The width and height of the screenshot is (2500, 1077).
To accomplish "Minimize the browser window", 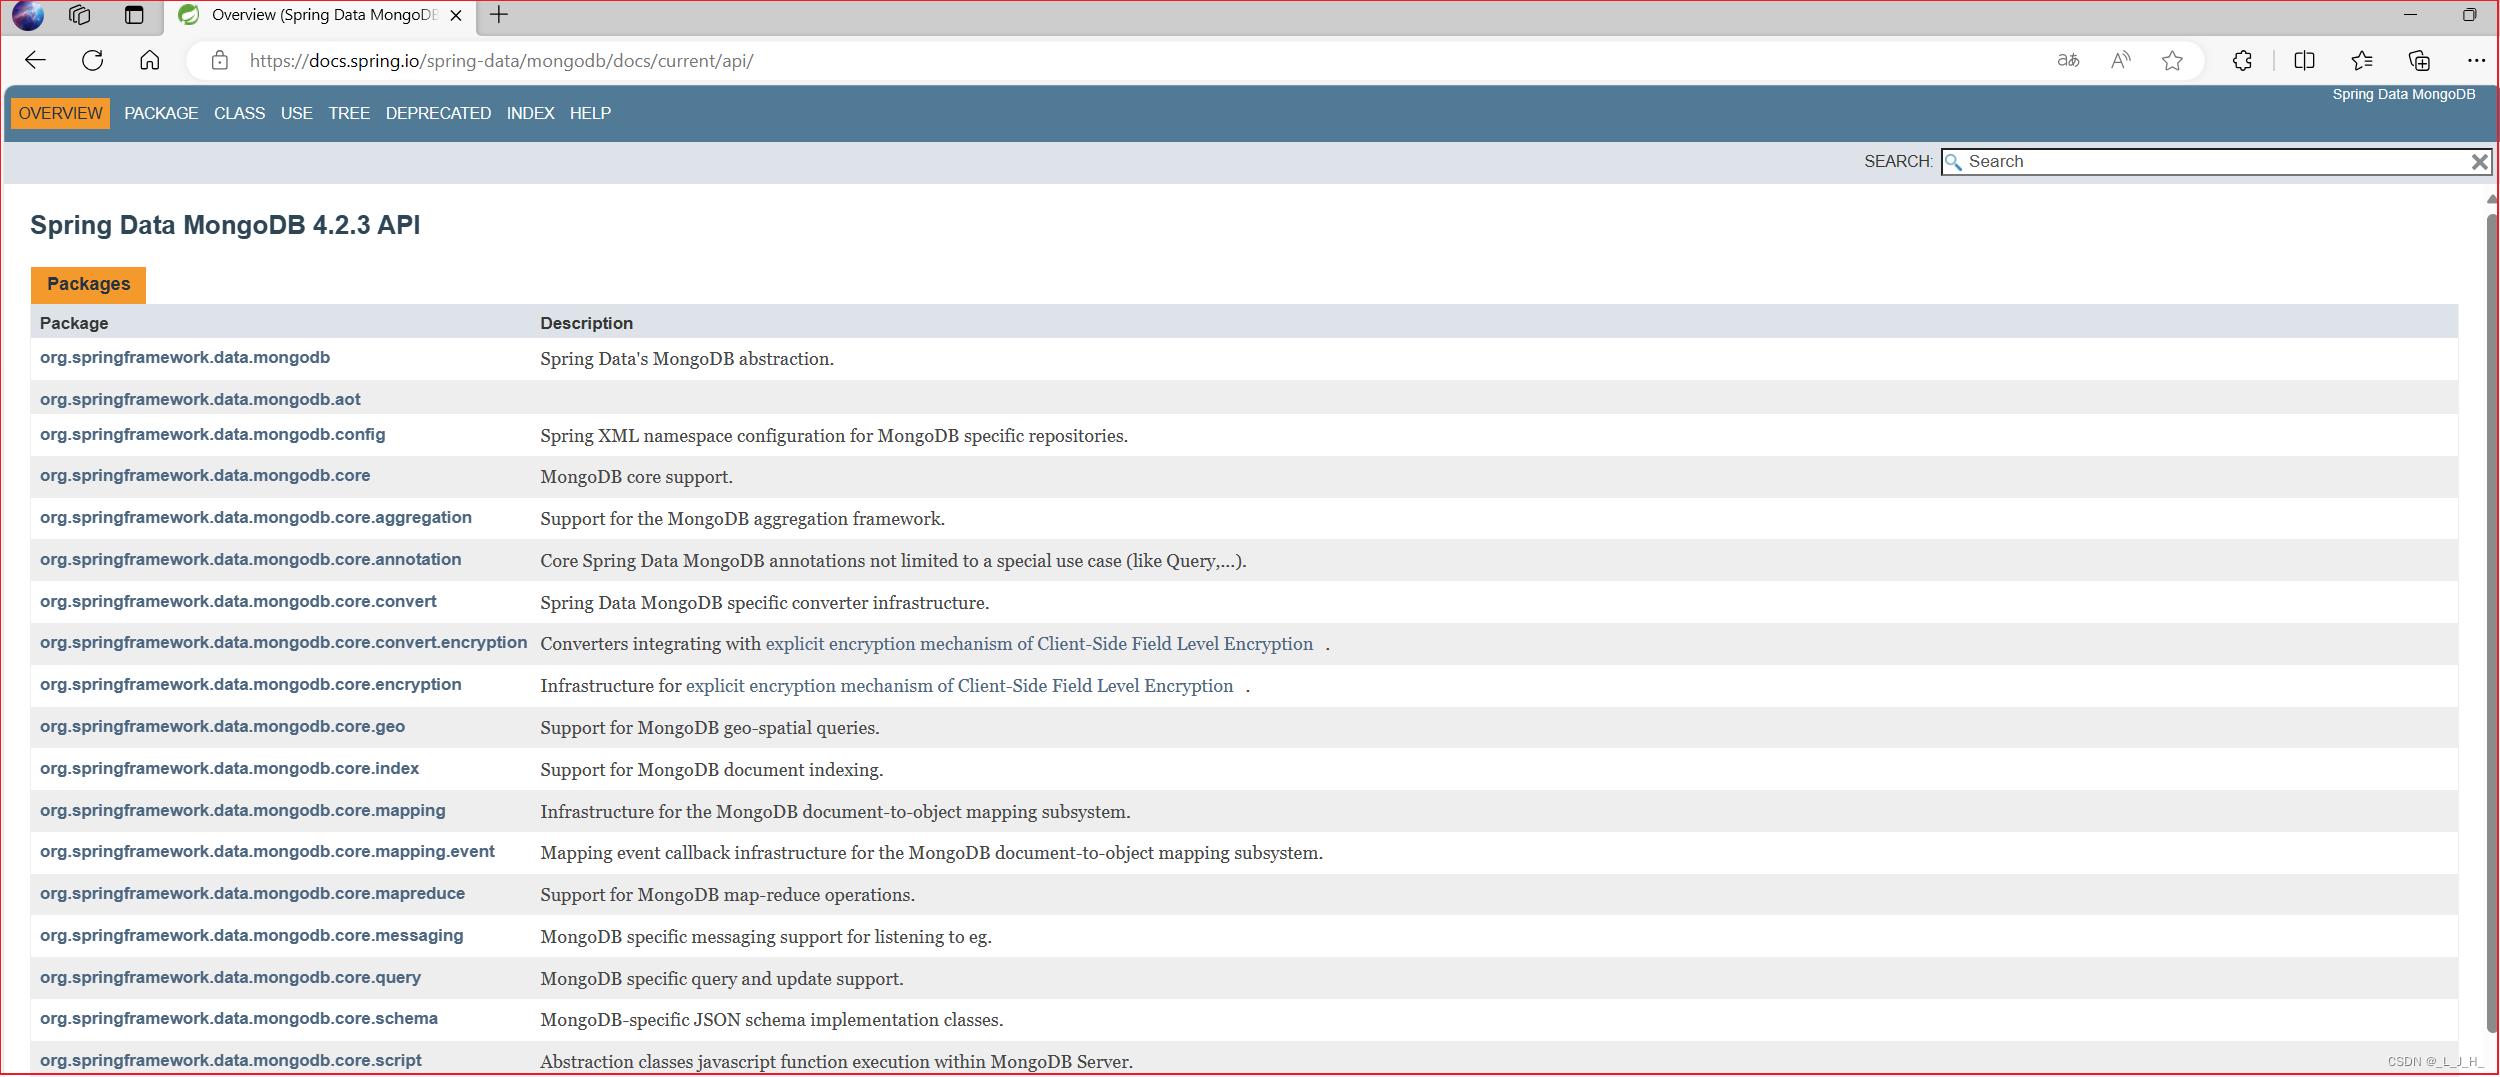I will point(2410,15).
